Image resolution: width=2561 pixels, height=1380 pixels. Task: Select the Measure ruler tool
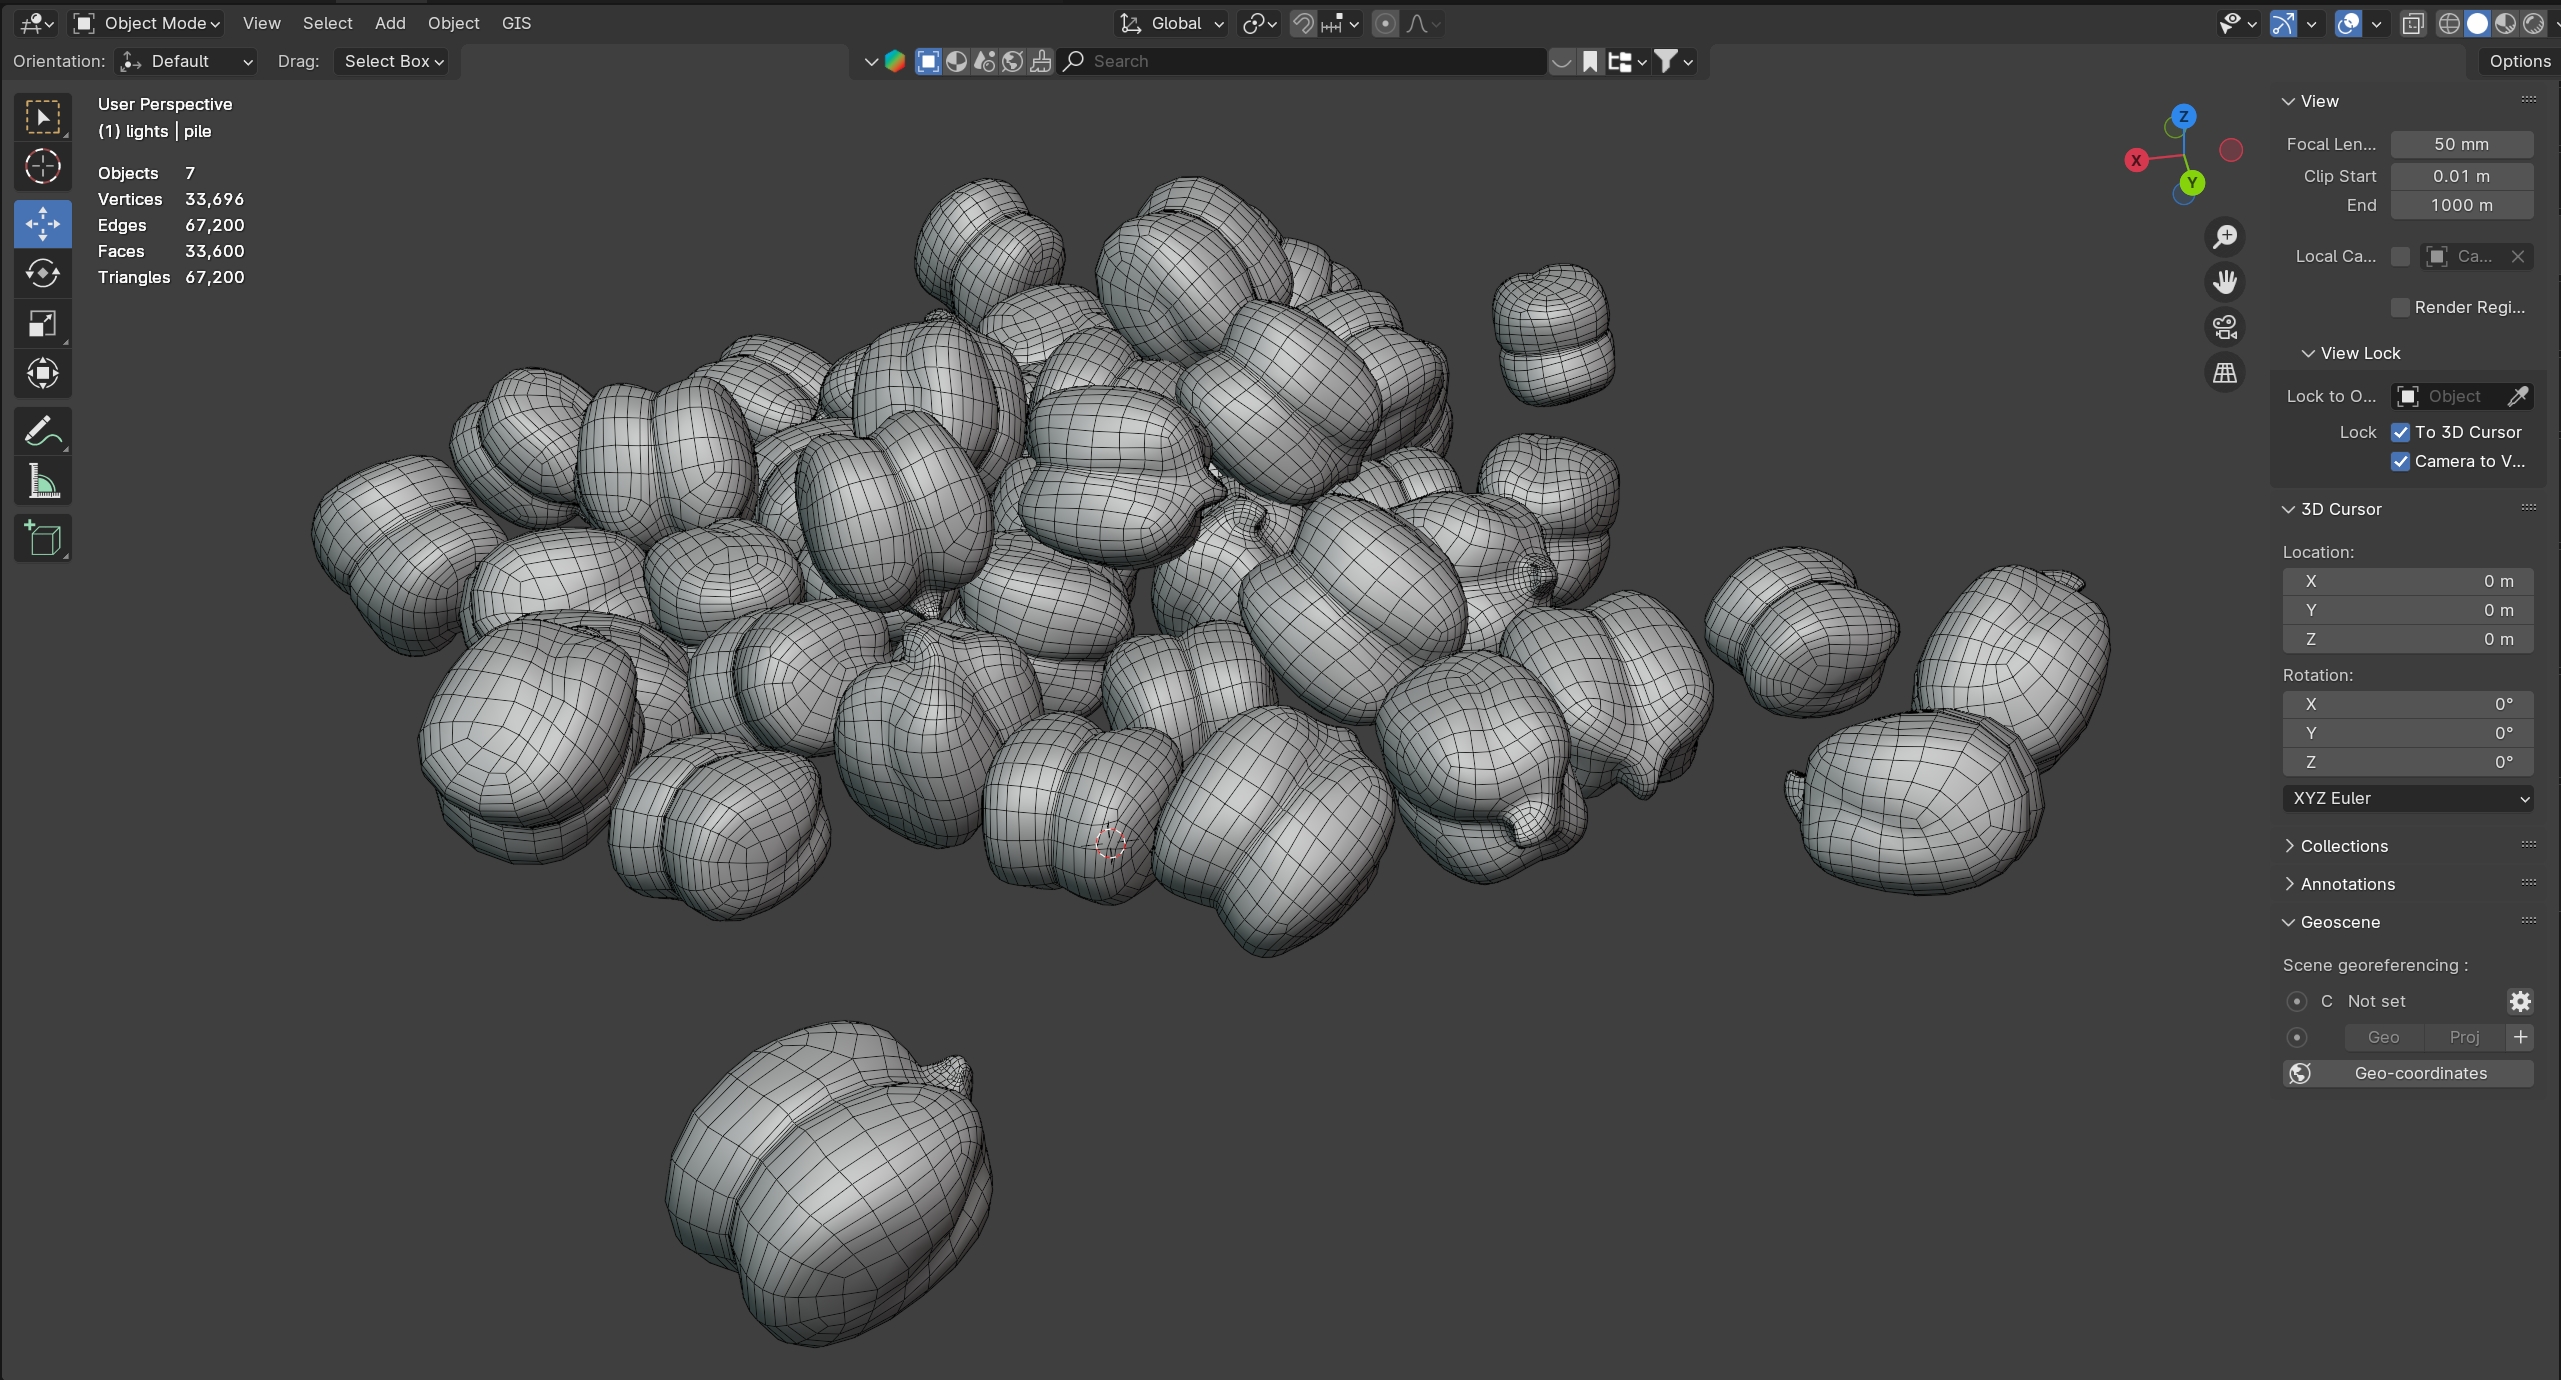(x=42, y=483)
